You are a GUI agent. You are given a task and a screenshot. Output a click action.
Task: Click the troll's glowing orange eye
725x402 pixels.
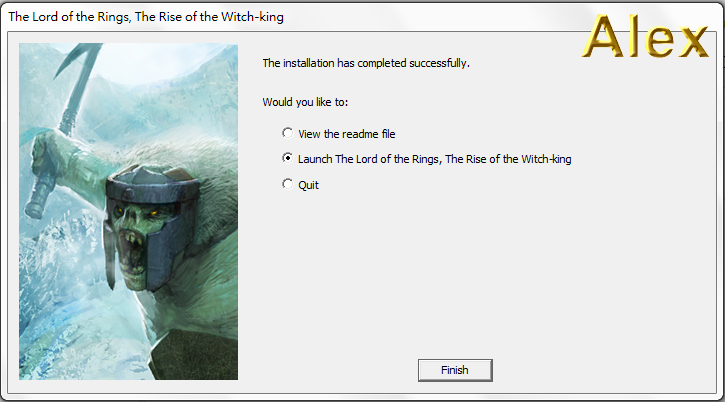click(x=151, y=214)
